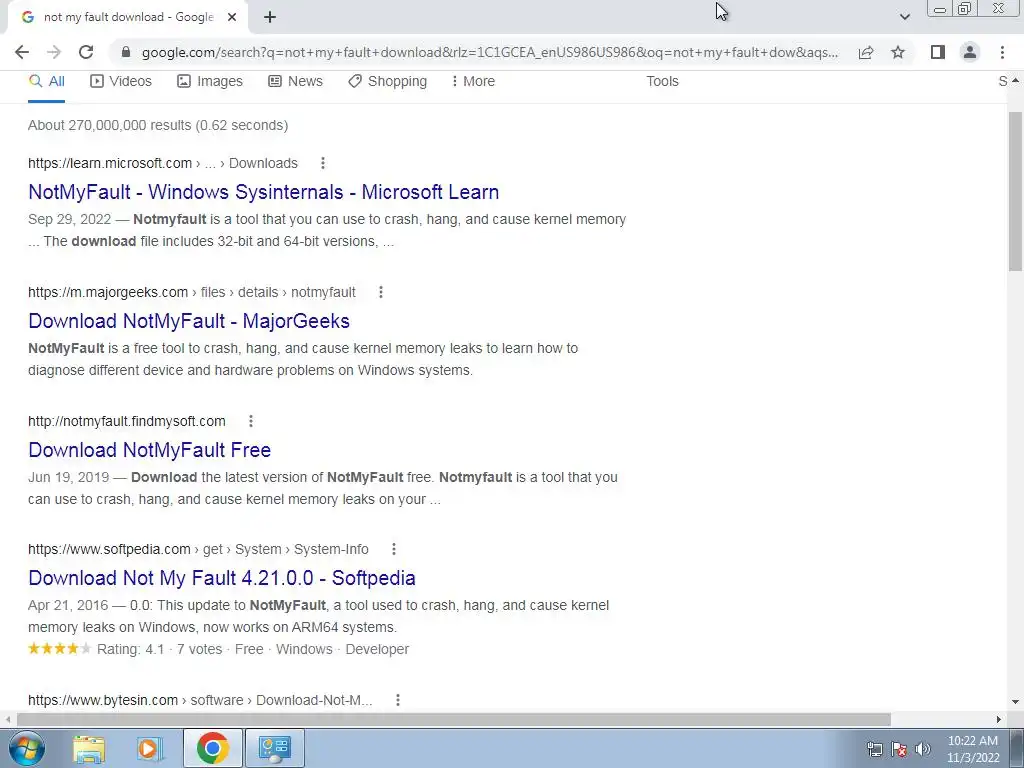Open Windows Media Player from taskbar
The image size is (1024, 768).
tap(149, 748)
